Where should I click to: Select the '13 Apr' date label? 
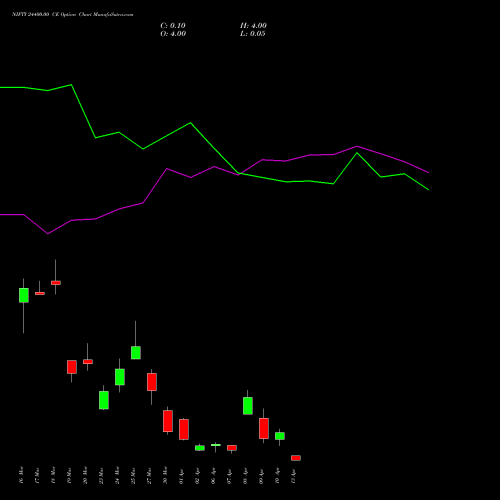(x=293, y=475)
